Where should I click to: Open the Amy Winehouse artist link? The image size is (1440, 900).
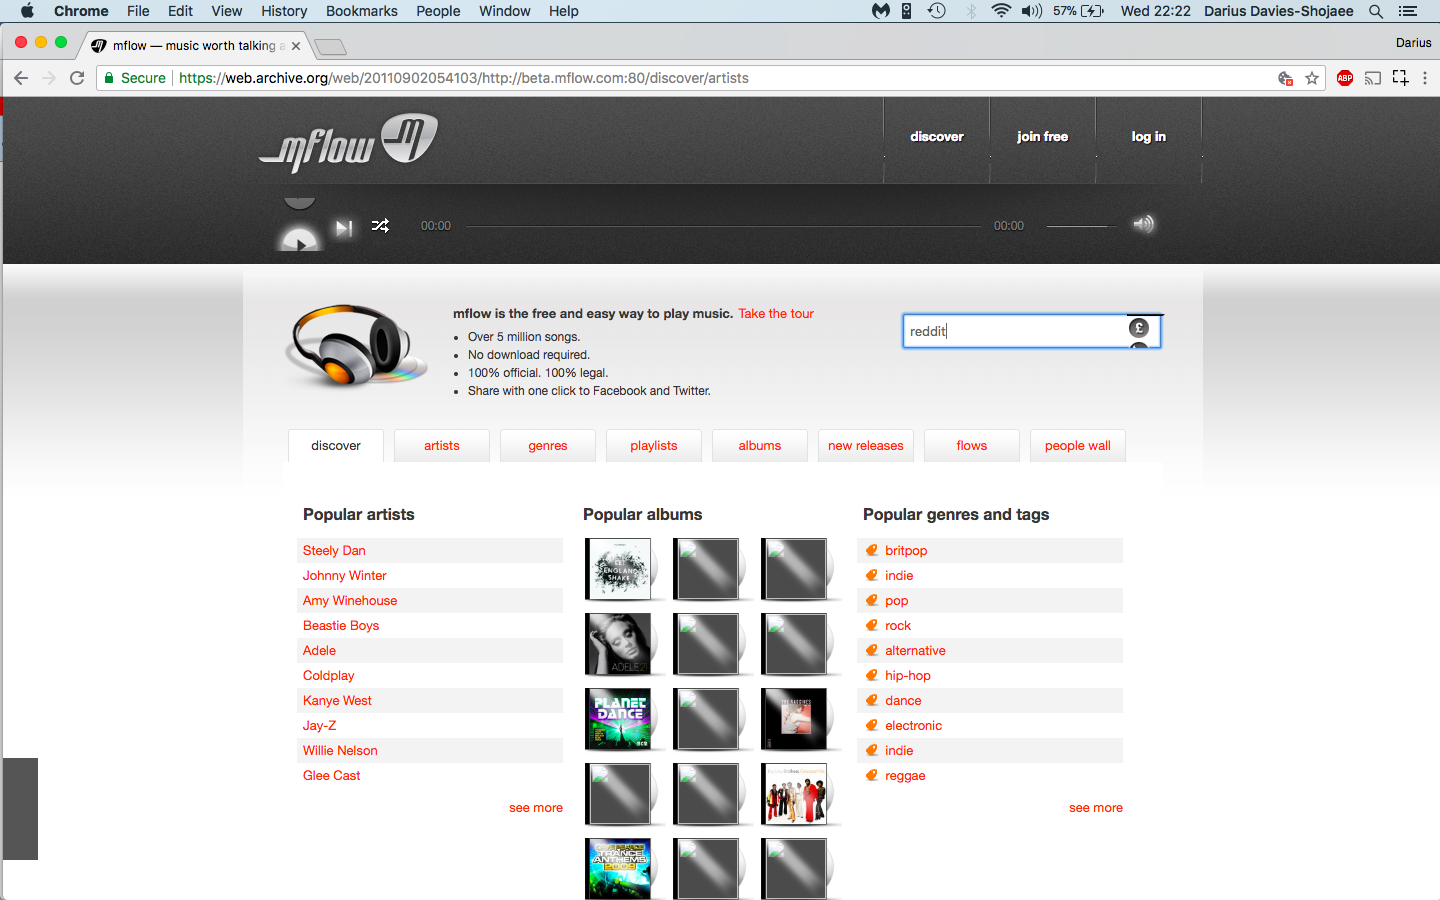[x=350, y=601]
